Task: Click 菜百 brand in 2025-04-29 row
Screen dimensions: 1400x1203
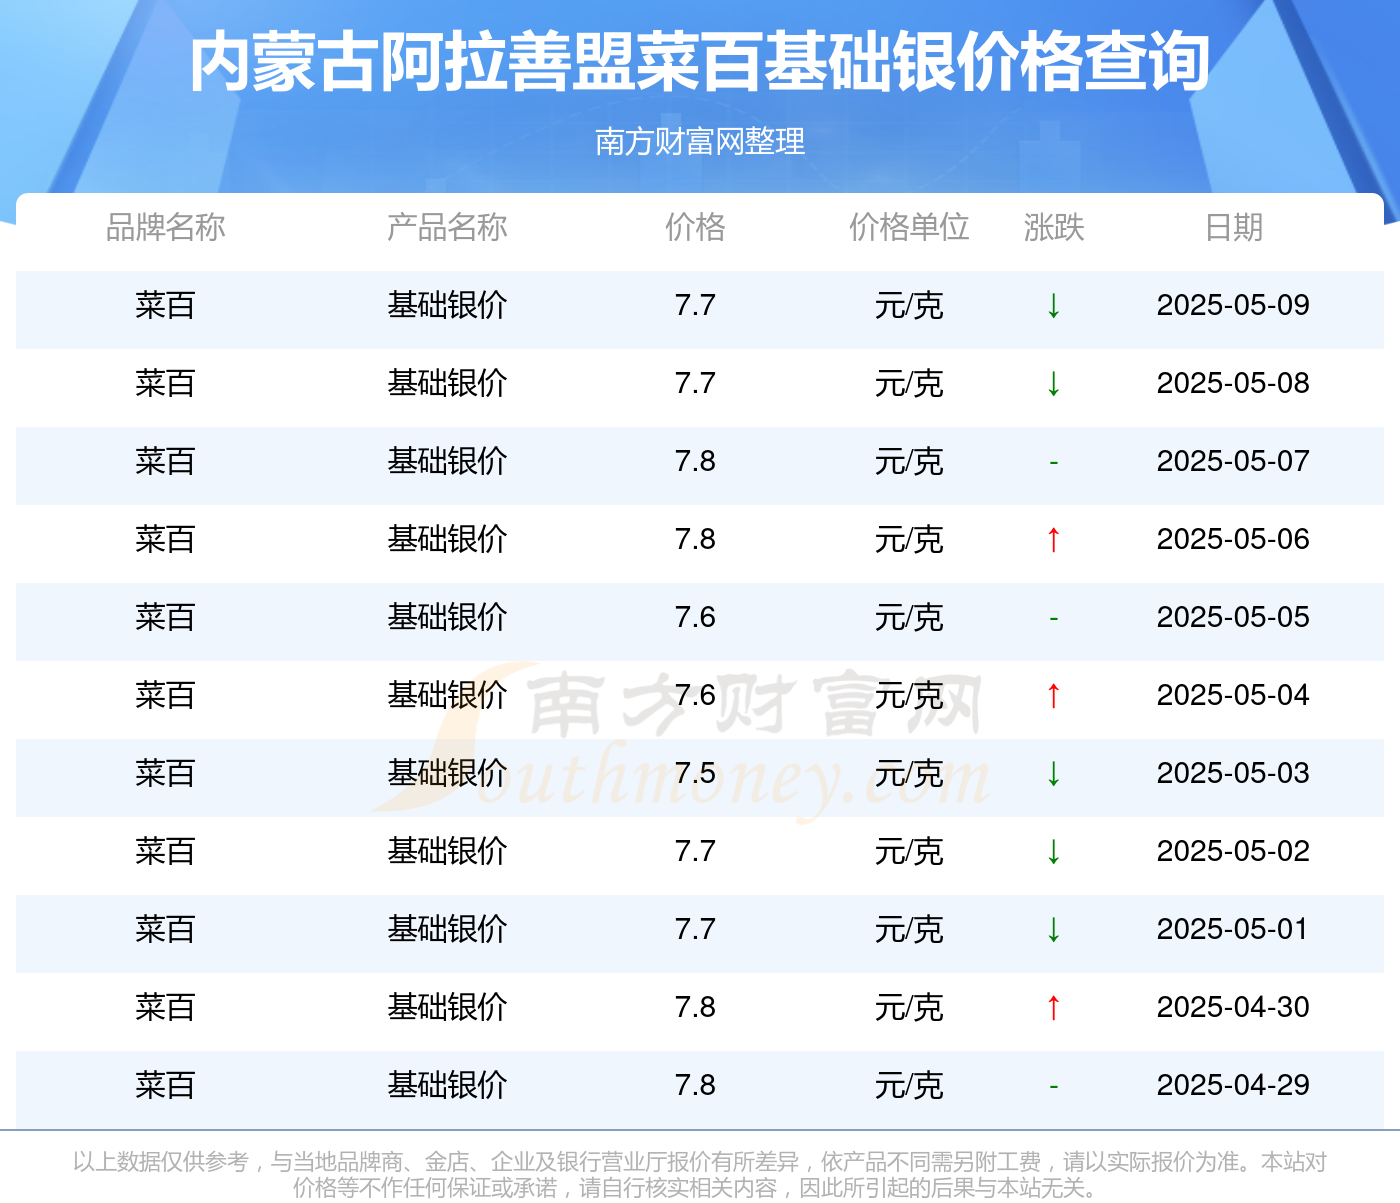Action: coord(165,1085)
